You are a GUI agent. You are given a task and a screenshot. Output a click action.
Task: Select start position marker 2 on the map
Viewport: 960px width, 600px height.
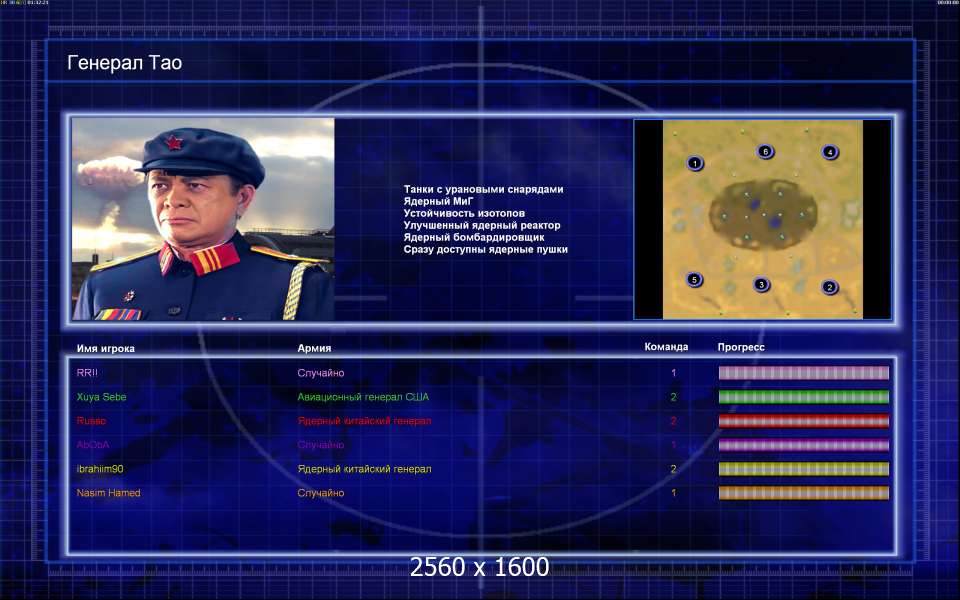point(829,287)
